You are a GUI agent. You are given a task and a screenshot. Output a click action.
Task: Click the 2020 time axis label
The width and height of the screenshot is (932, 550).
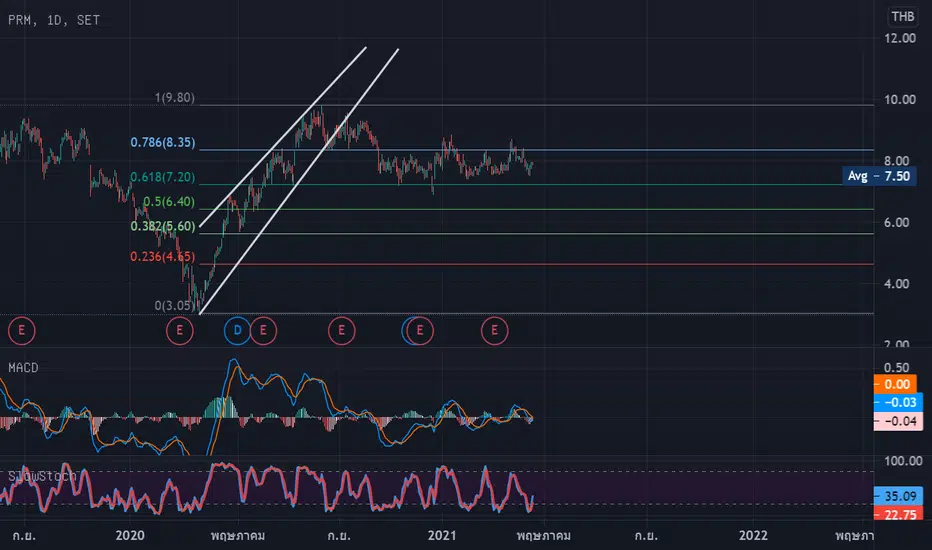[130, 535]
